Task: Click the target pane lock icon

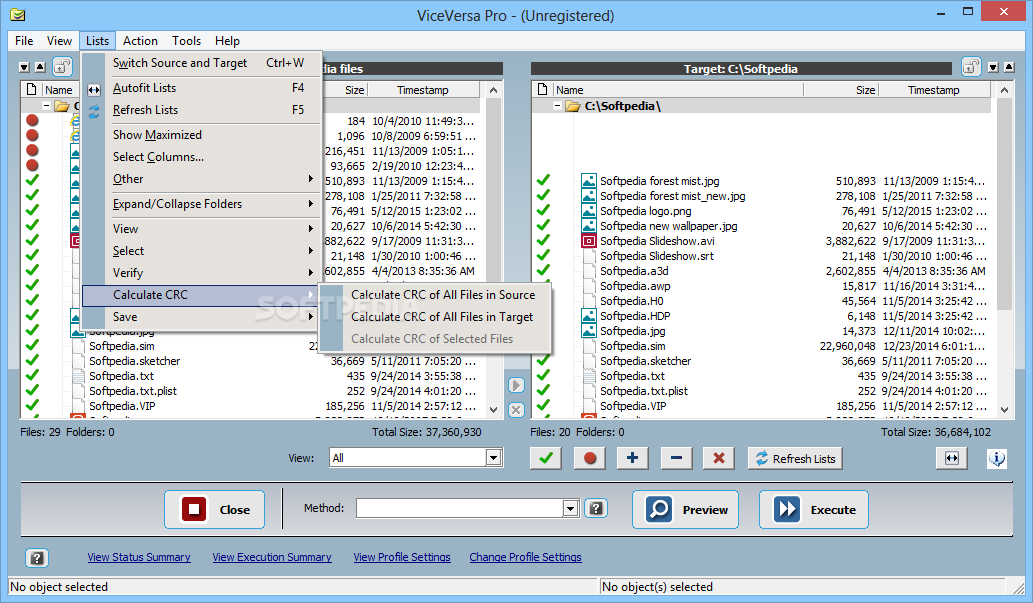Action: pos(971,67)
